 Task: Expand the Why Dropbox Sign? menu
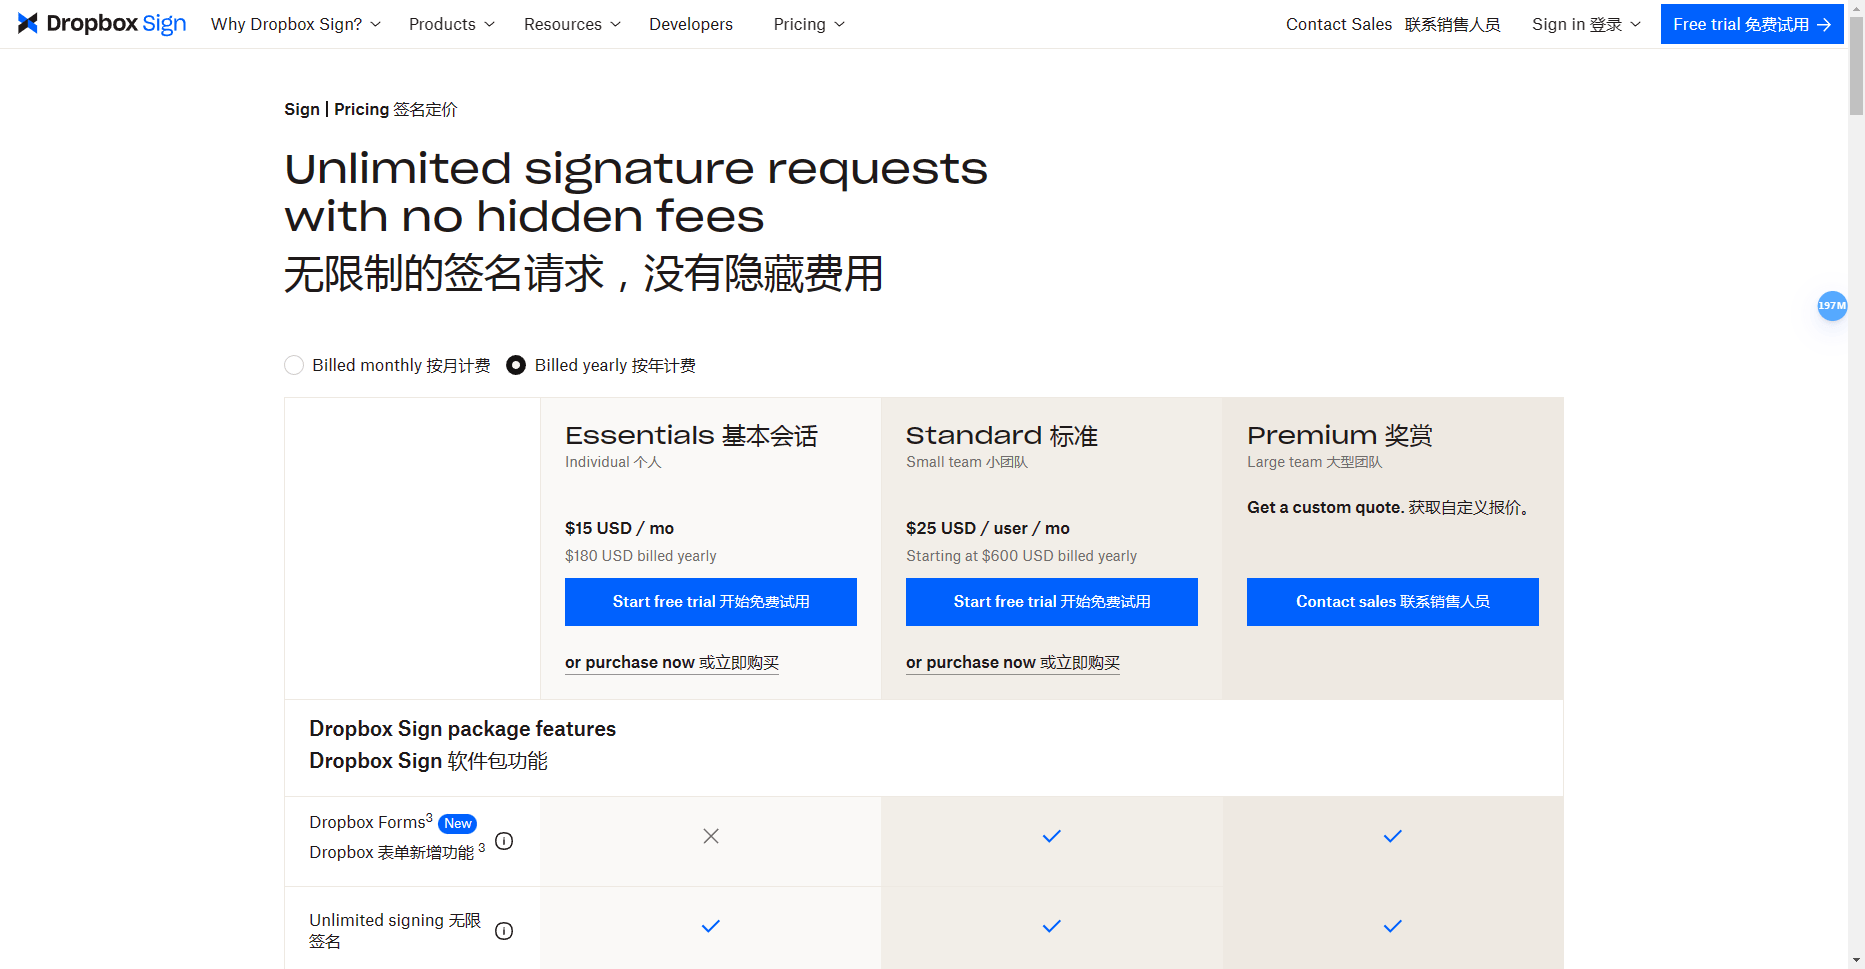tap(296, 24)
